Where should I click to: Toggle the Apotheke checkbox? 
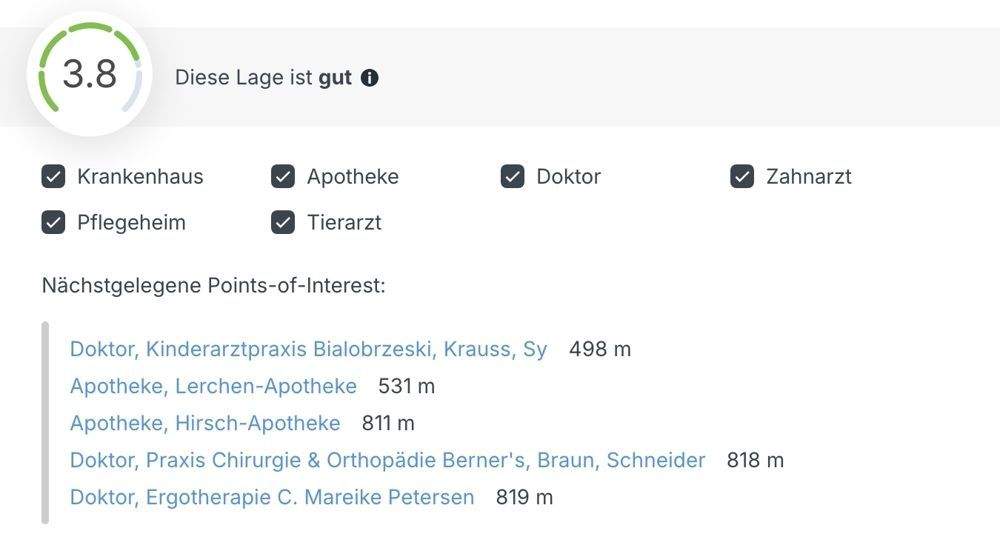283,177
